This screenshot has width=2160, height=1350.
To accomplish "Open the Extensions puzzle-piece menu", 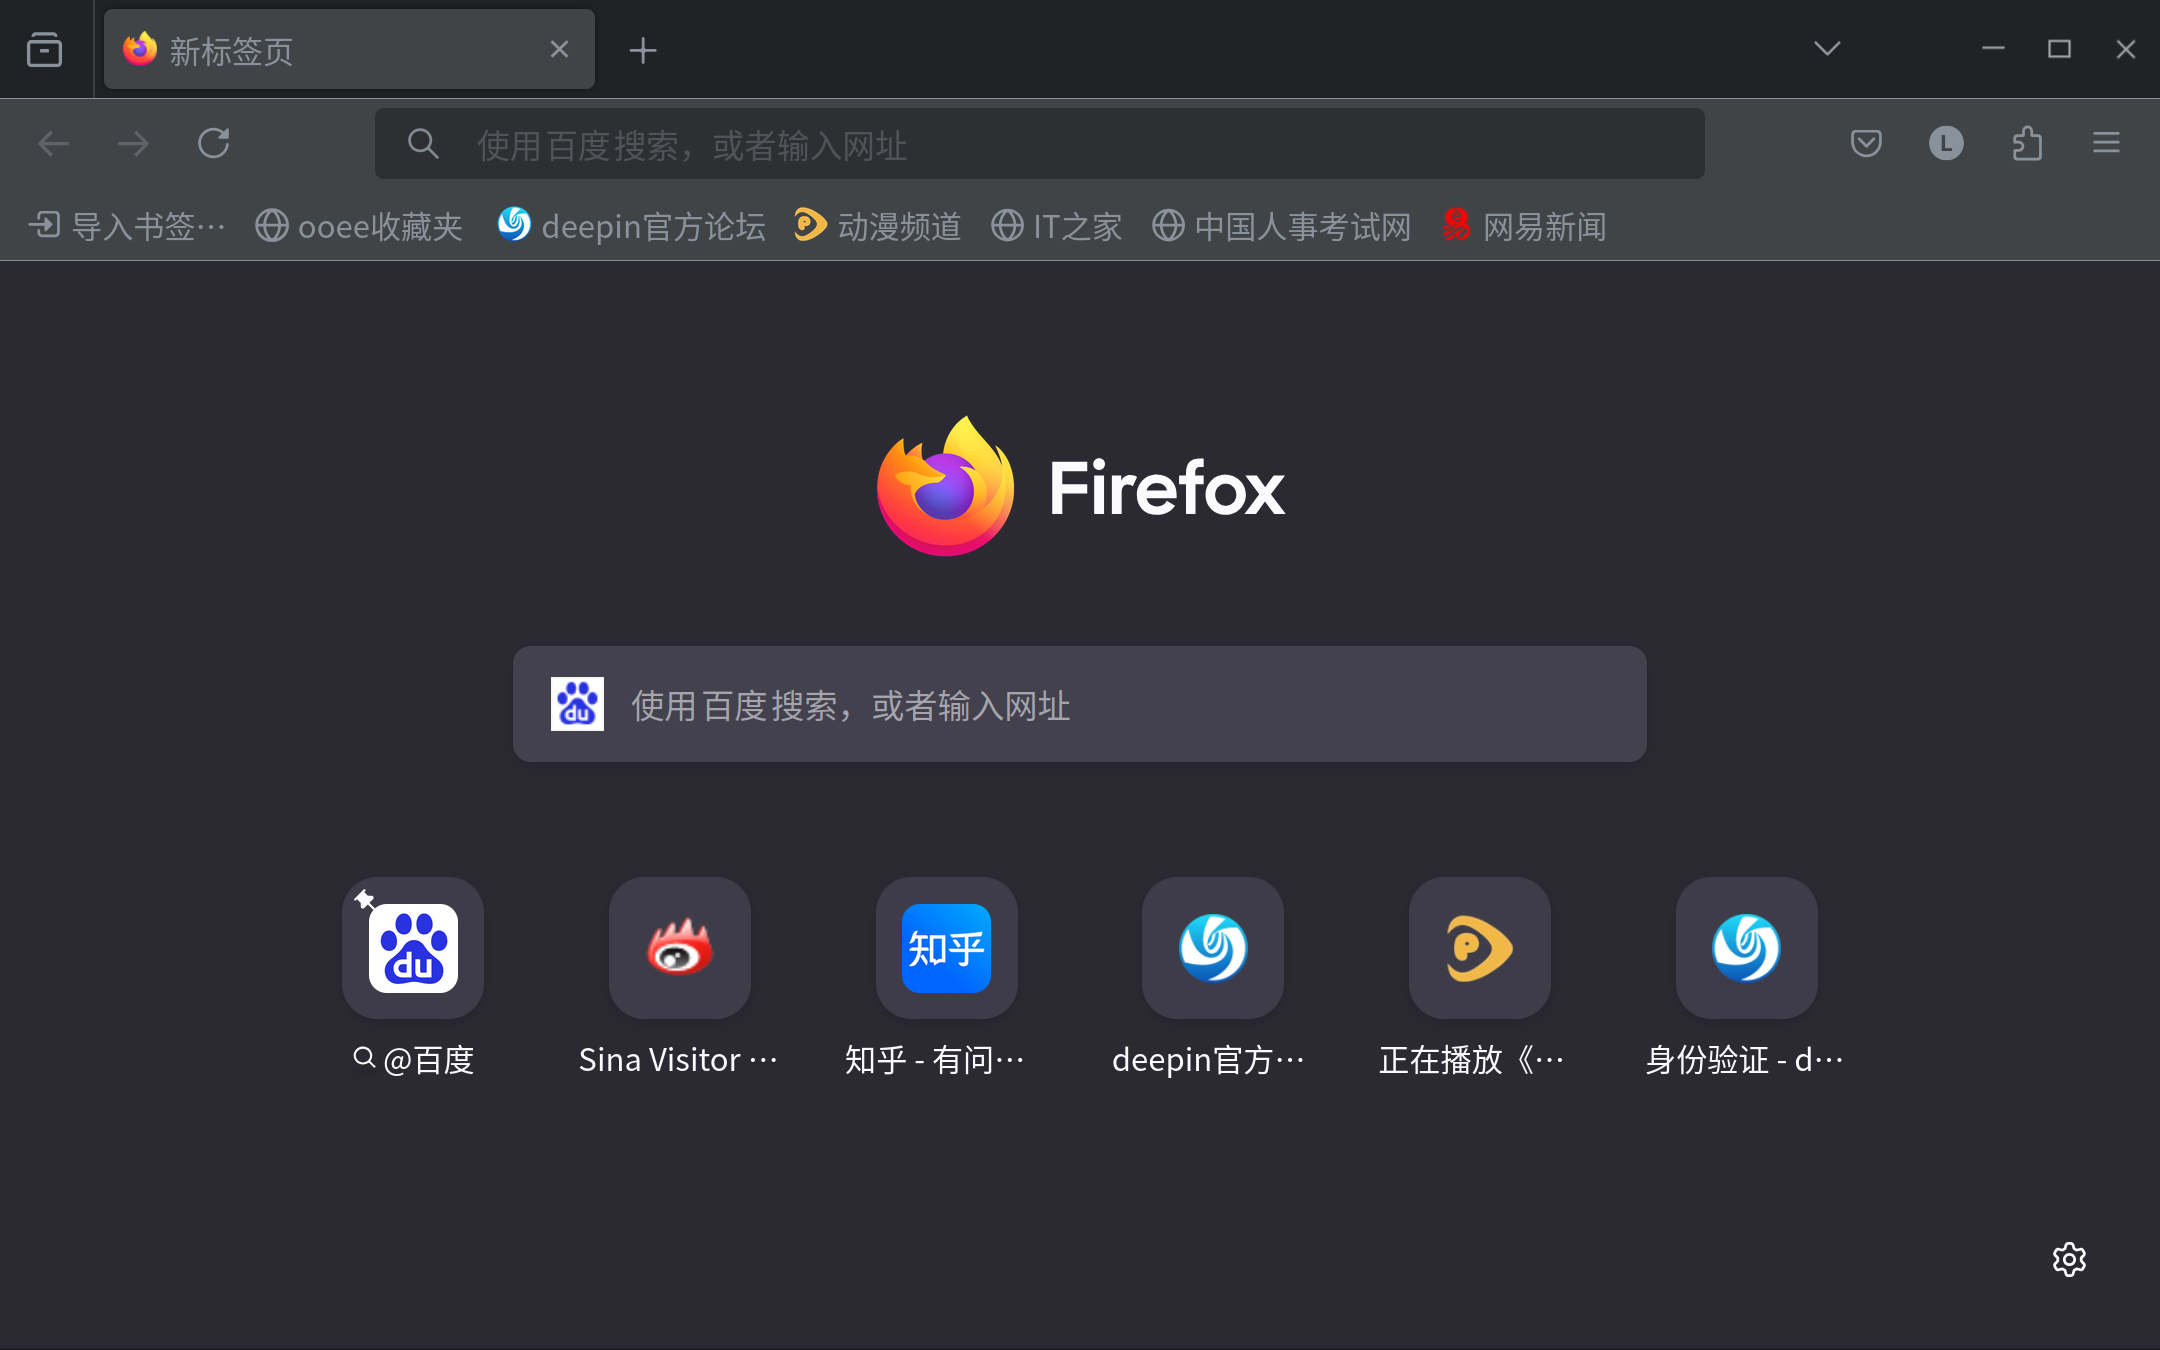I will [2027, 144].
